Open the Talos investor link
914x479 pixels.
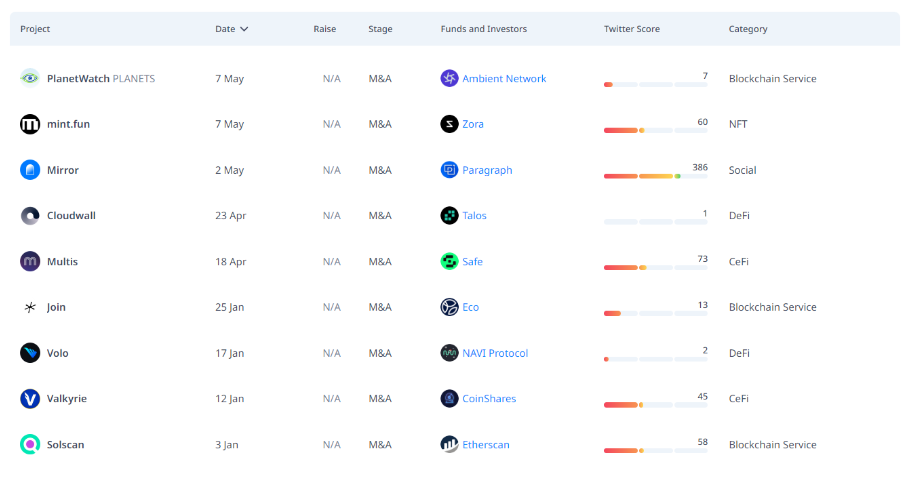tap(474, 216)
